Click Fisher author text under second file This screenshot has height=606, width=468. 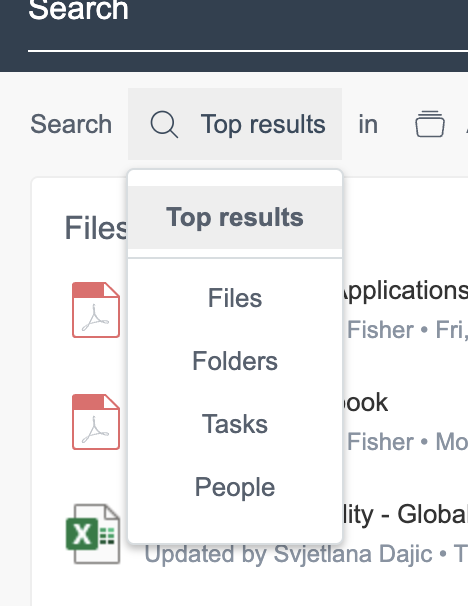pyautogui.click(x=380, y=441)
